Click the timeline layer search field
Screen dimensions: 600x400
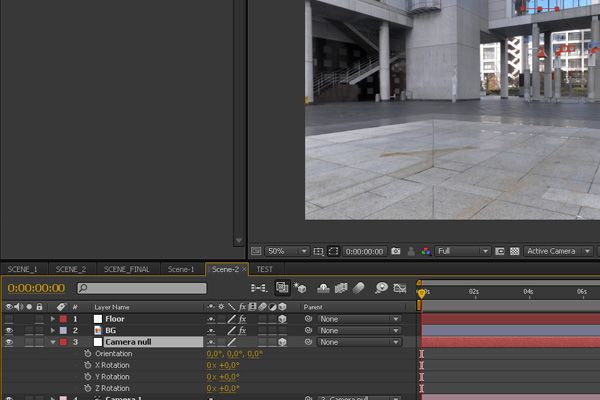(x=142, y=288)
